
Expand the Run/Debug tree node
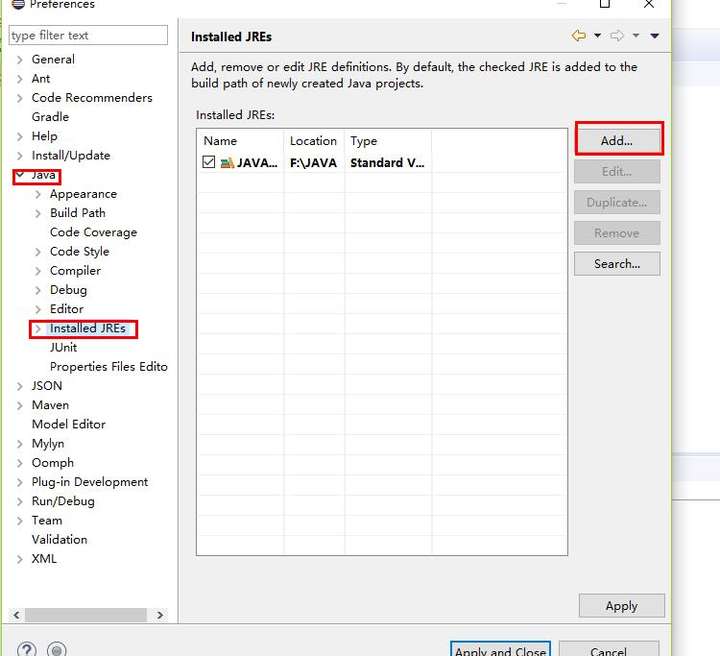pos(20,501)
